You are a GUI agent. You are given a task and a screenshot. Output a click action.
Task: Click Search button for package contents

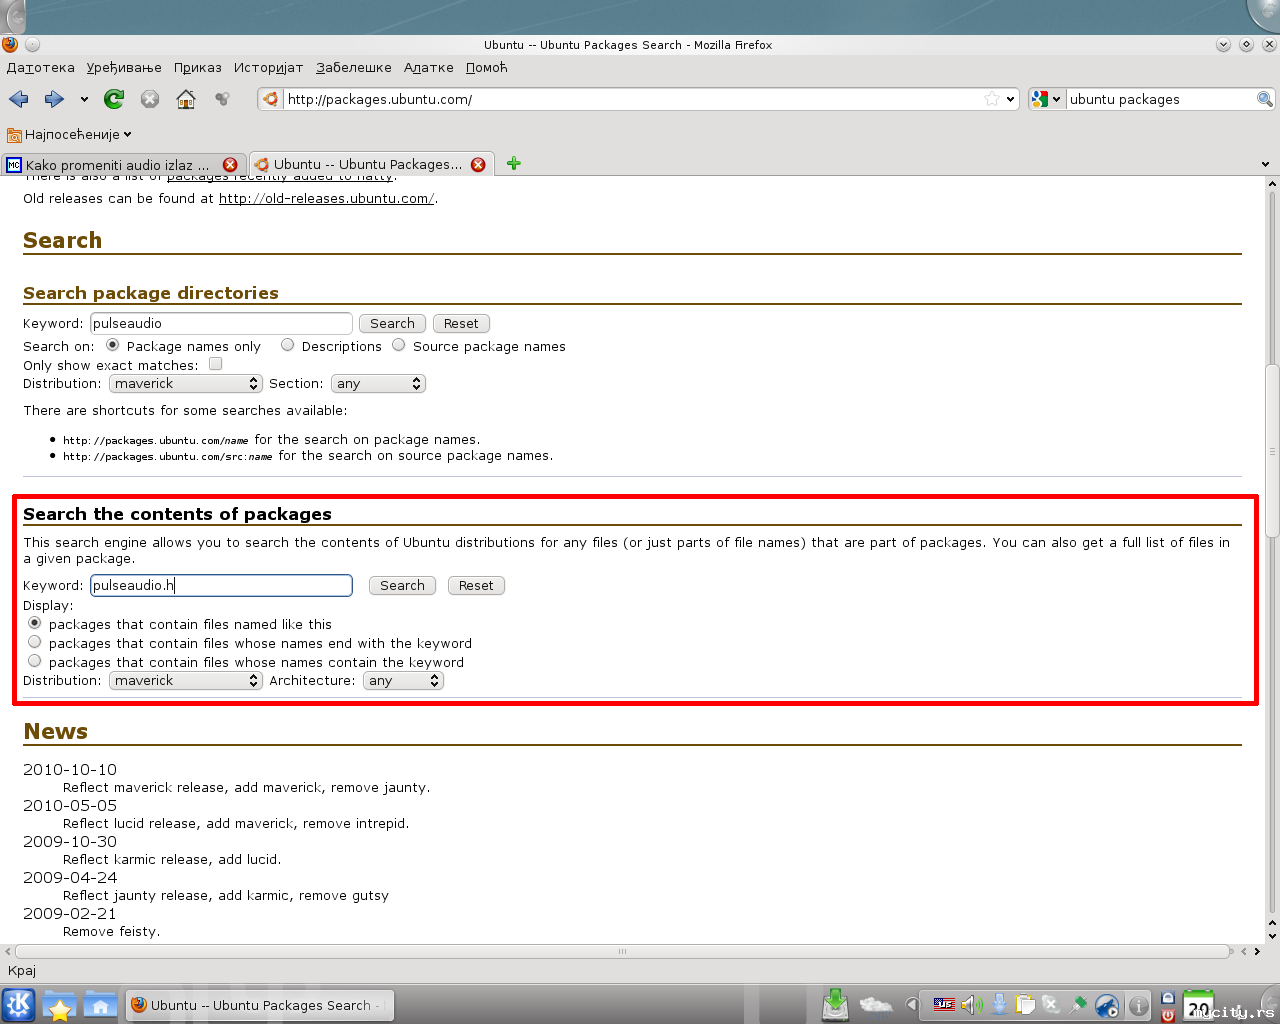click(402, 586)
